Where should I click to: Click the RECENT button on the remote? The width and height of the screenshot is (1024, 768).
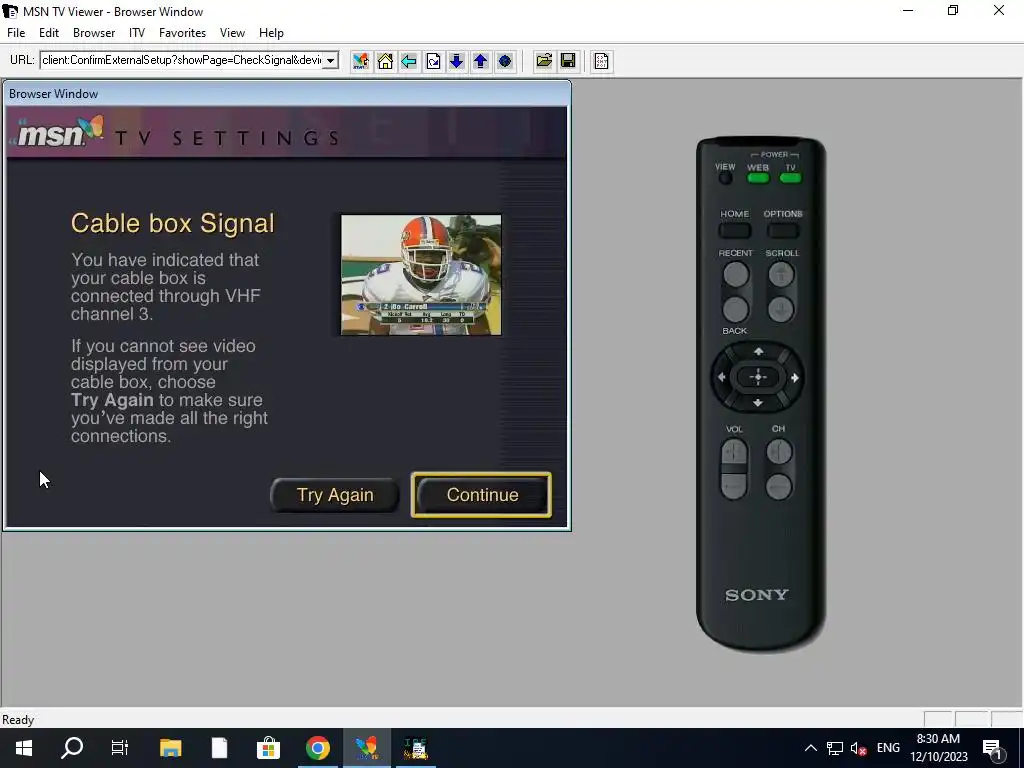coord(735,274)
